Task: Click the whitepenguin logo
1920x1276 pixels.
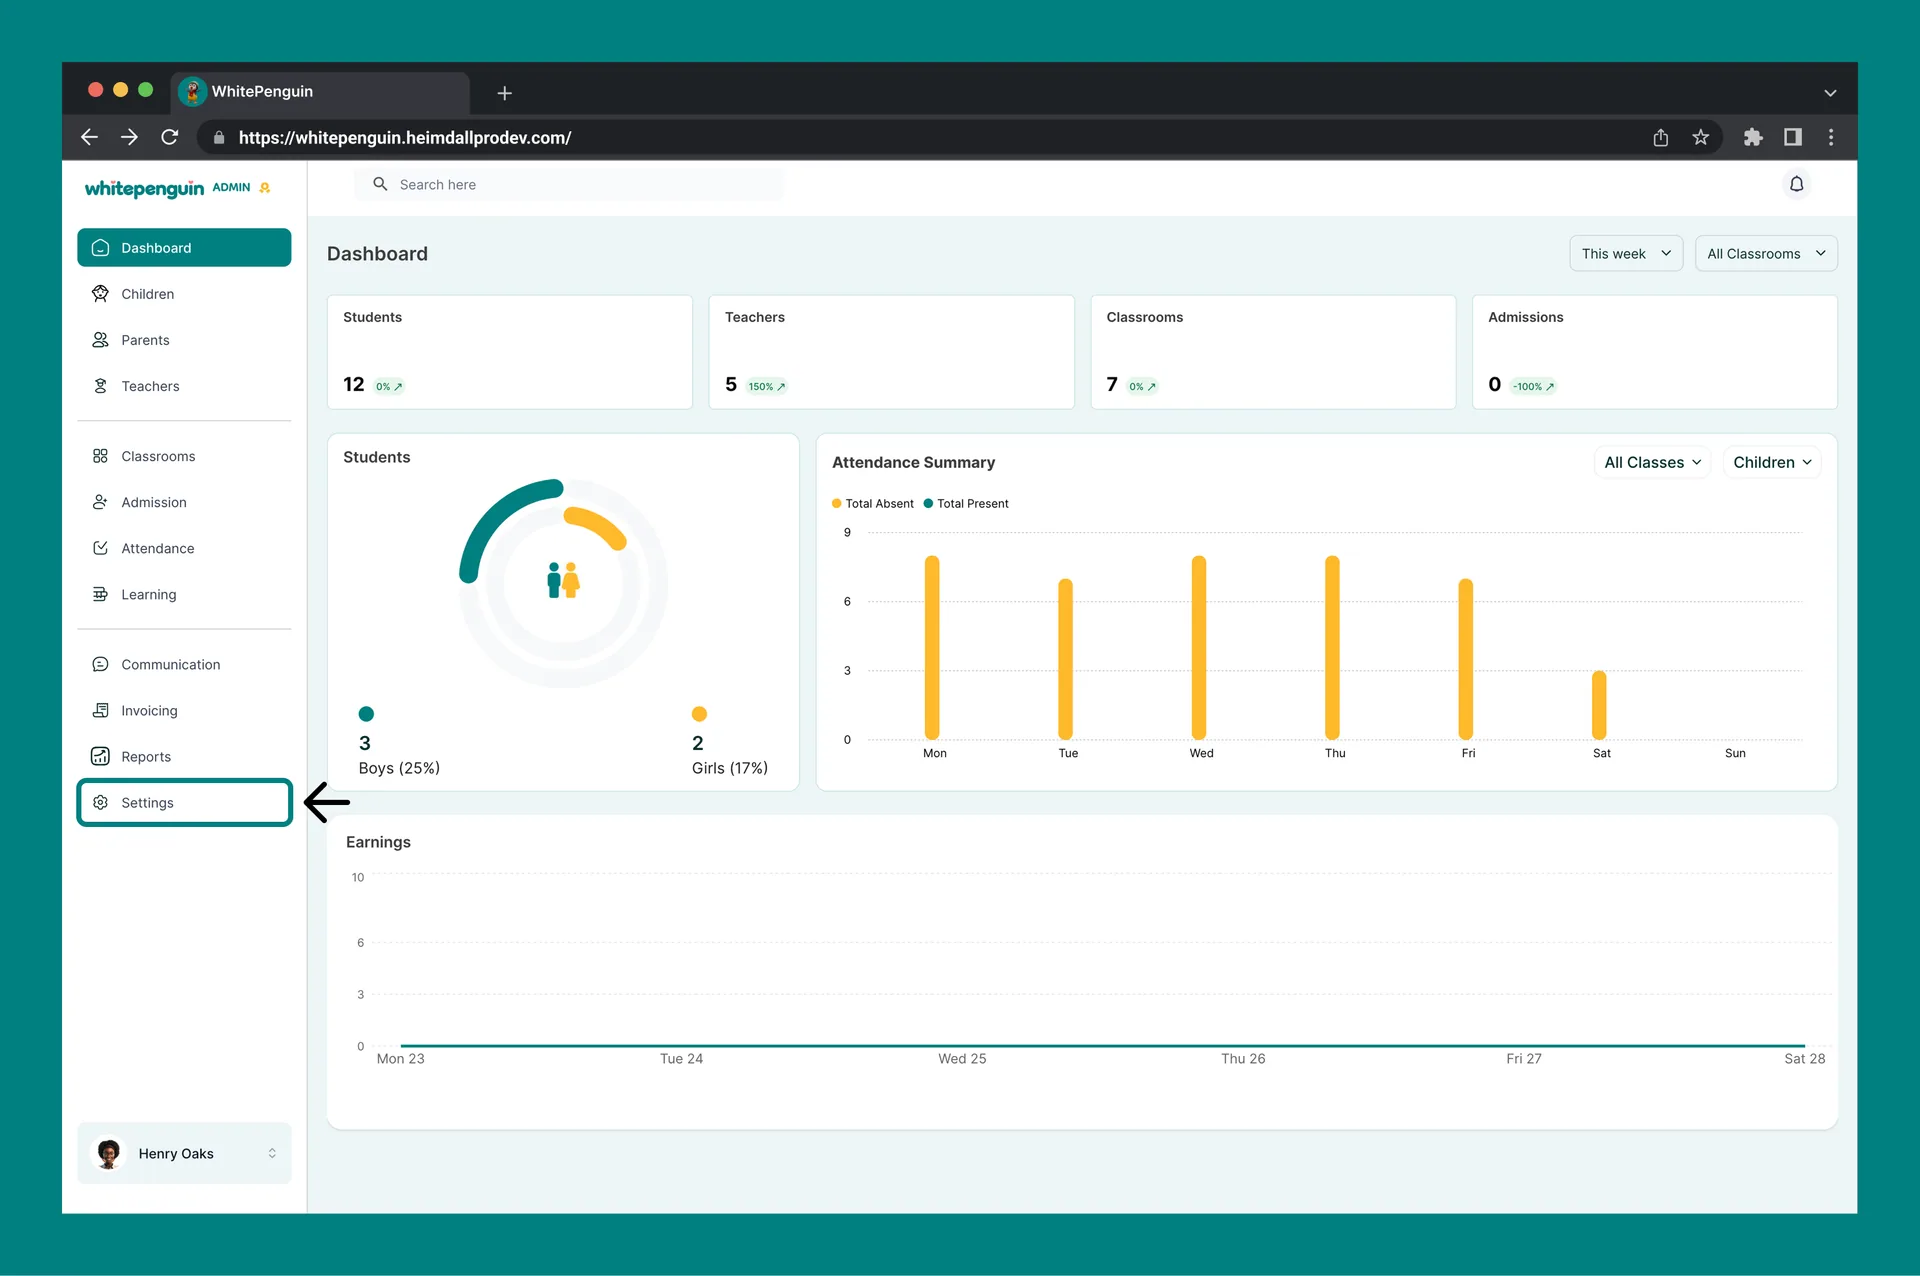Action: coord(144,188)
